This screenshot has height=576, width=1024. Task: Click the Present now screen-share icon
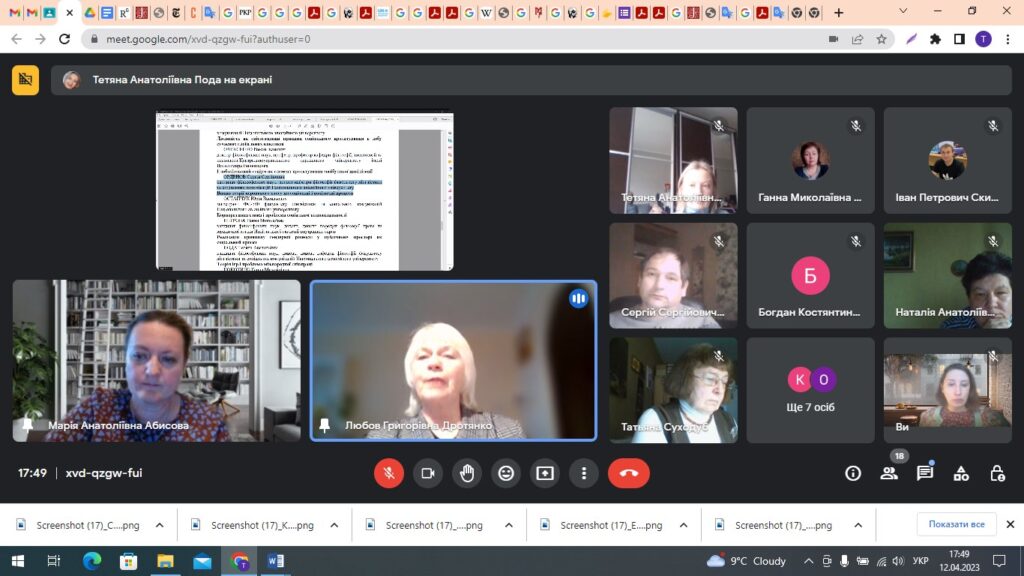(545, 473)
